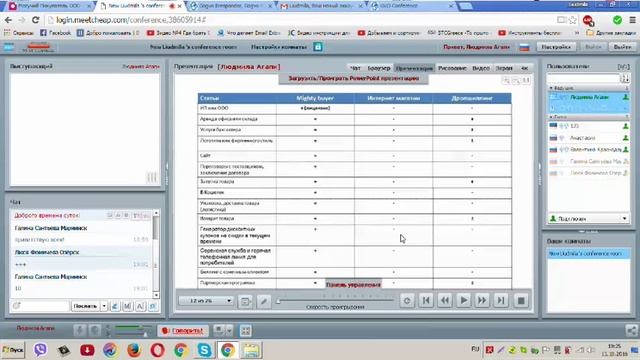The height and width of the screenshot is (360, 640).
Task: Open the hidden bookmarks chevron in bookmarks bar
Action: [577, 33]
